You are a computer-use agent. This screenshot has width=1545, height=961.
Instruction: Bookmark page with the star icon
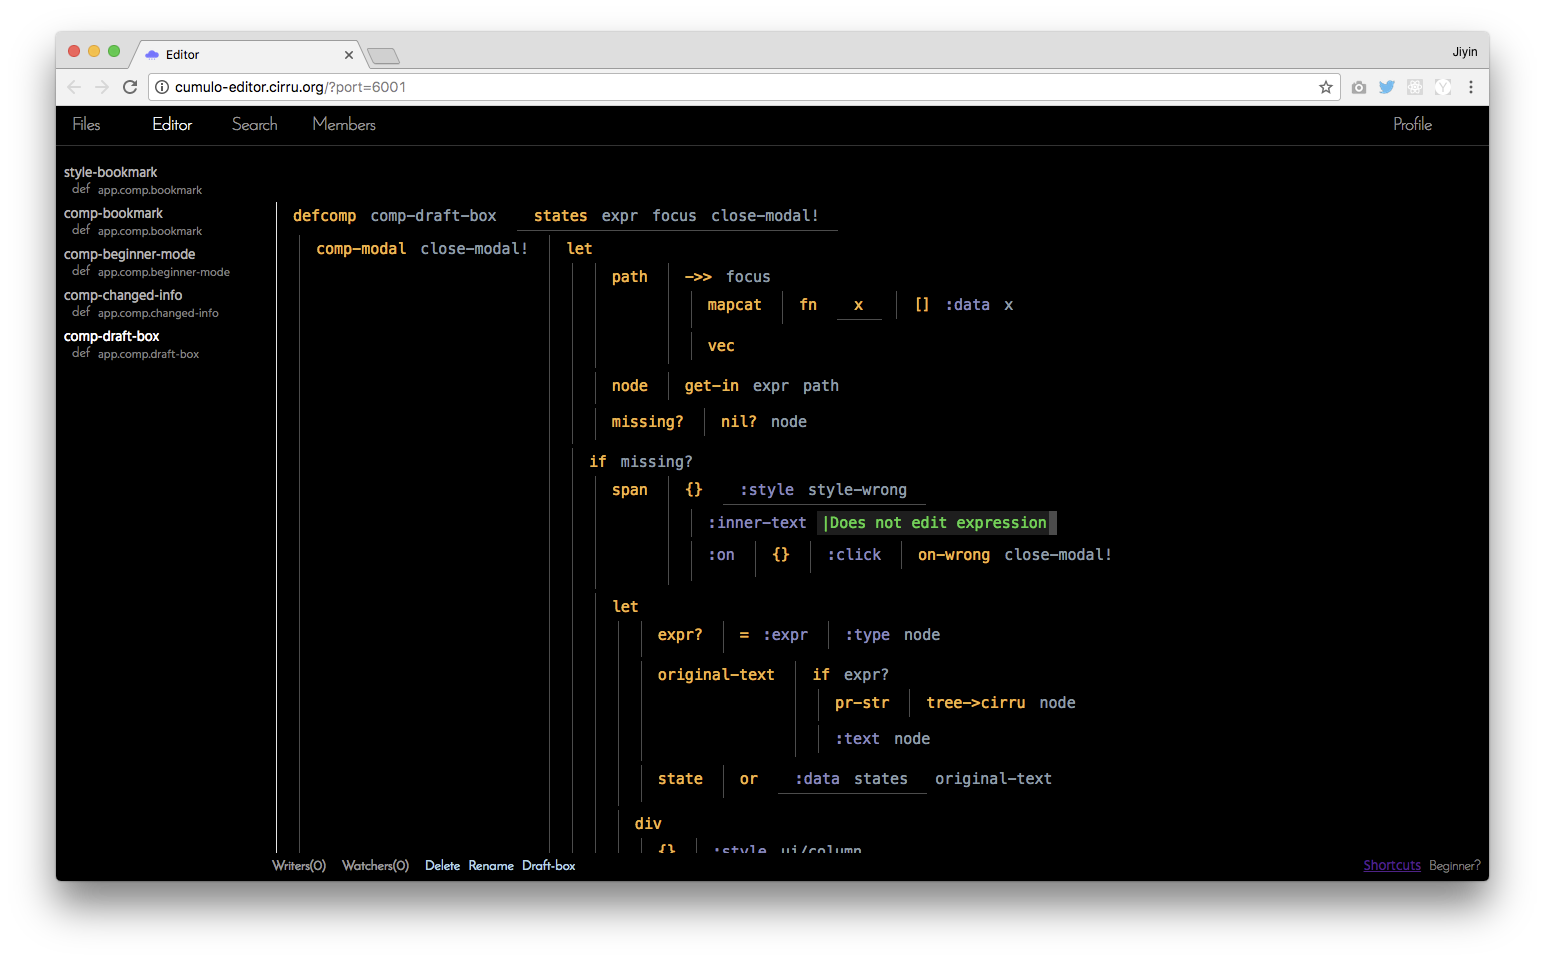[x=1326, y=87]
